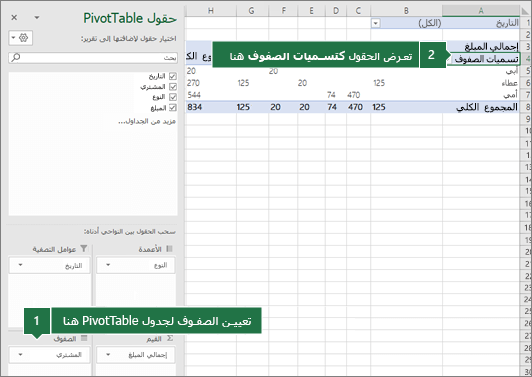
Task: Toggle the النوع field checkbox
Action: (173, 97)
